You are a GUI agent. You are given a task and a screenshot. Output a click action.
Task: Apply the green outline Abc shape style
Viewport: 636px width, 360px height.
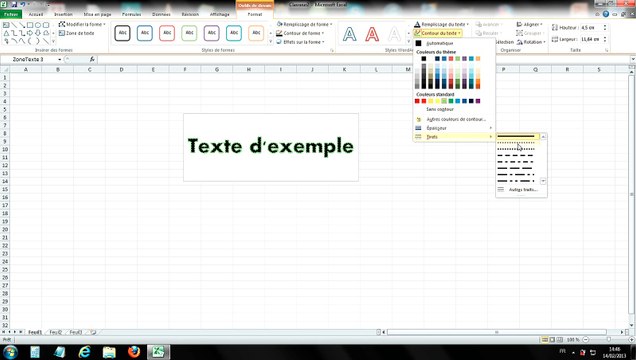point(189,33)
